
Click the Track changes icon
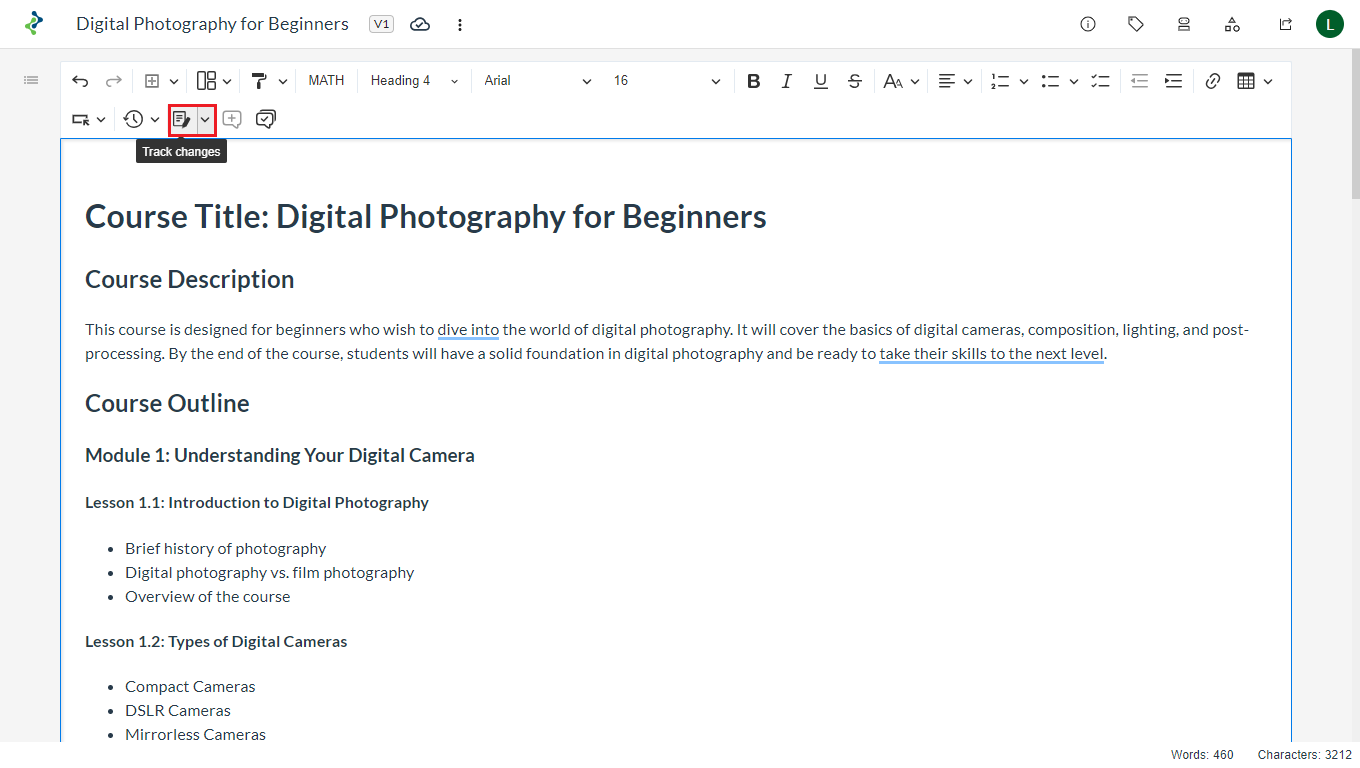[x=181, y=120]
